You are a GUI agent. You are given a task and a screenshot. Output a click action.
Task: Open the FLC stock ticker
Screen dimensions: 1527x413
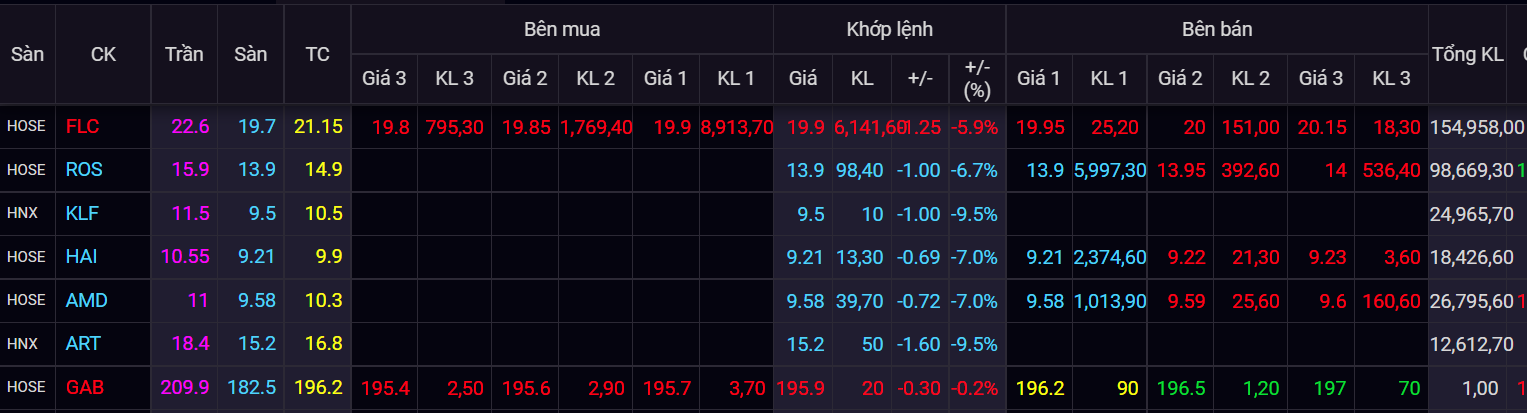click(82, 127)
